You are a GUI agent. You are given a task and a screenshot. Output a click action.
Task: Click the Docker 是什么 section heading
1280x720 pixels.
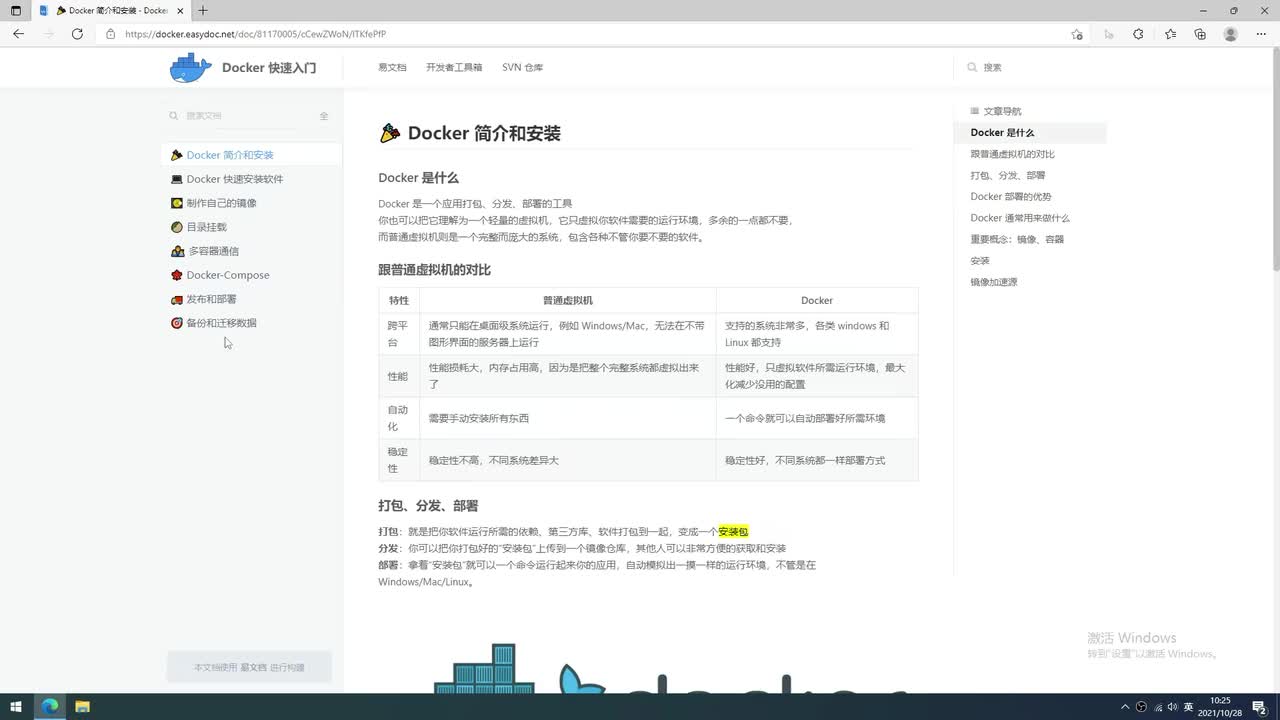coord(418,178)
